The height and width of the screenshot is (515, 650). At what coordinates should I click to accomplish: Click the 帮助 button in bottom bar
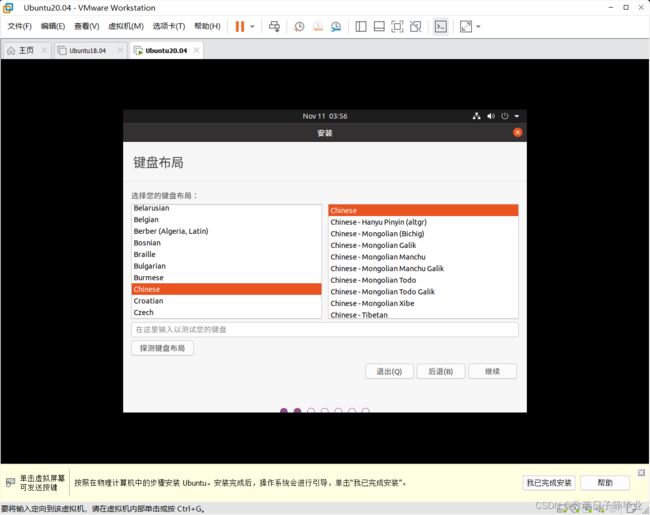[605, 483]
